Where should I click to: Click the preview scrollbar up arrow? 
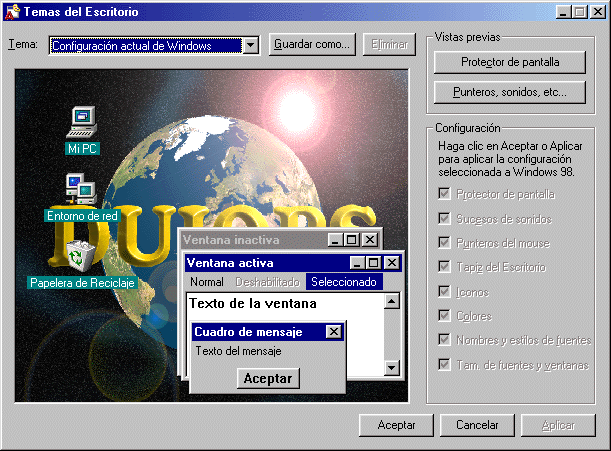(392, 301)
